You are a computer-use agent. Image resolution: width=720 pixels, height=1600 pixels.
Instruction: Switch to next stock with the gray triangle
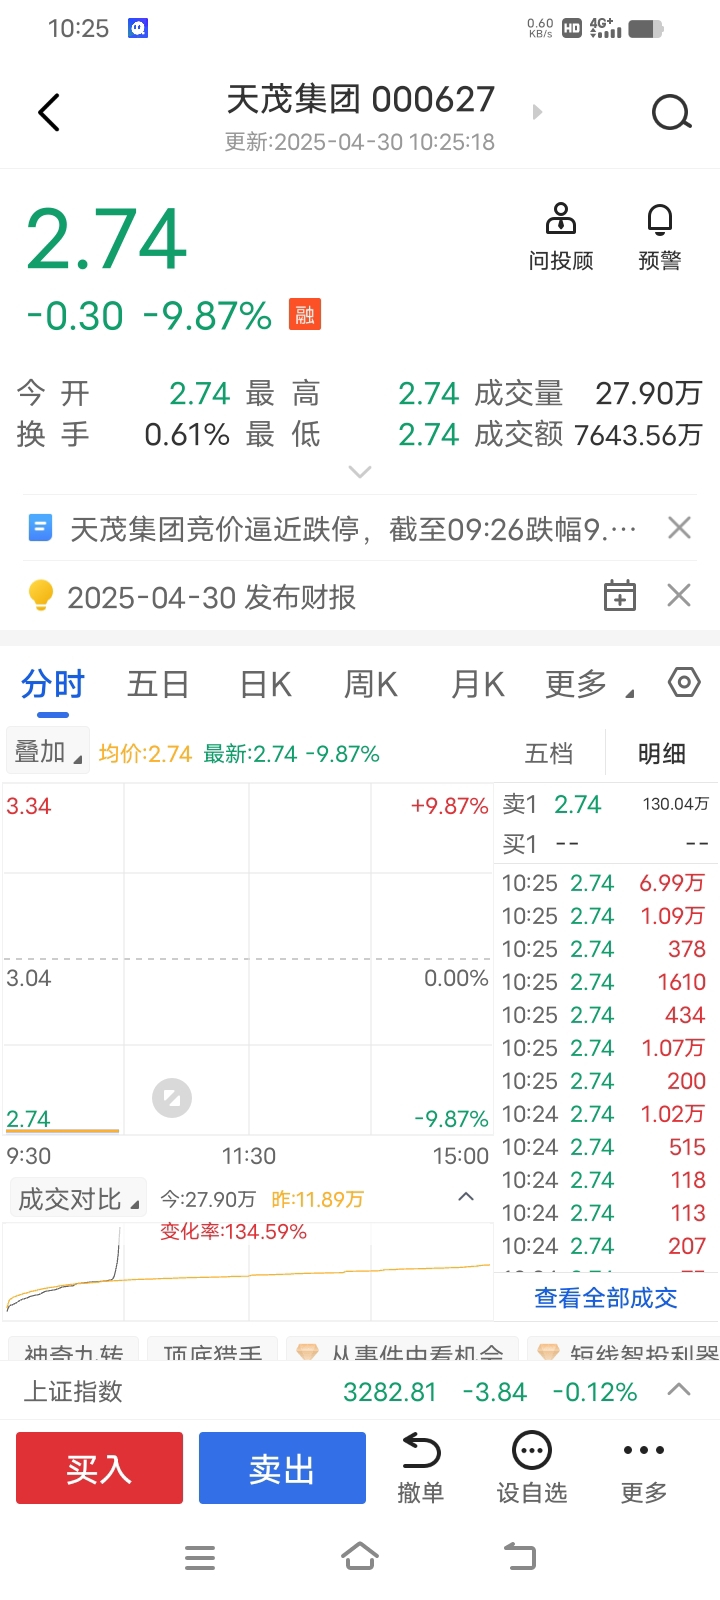[537, 112]
